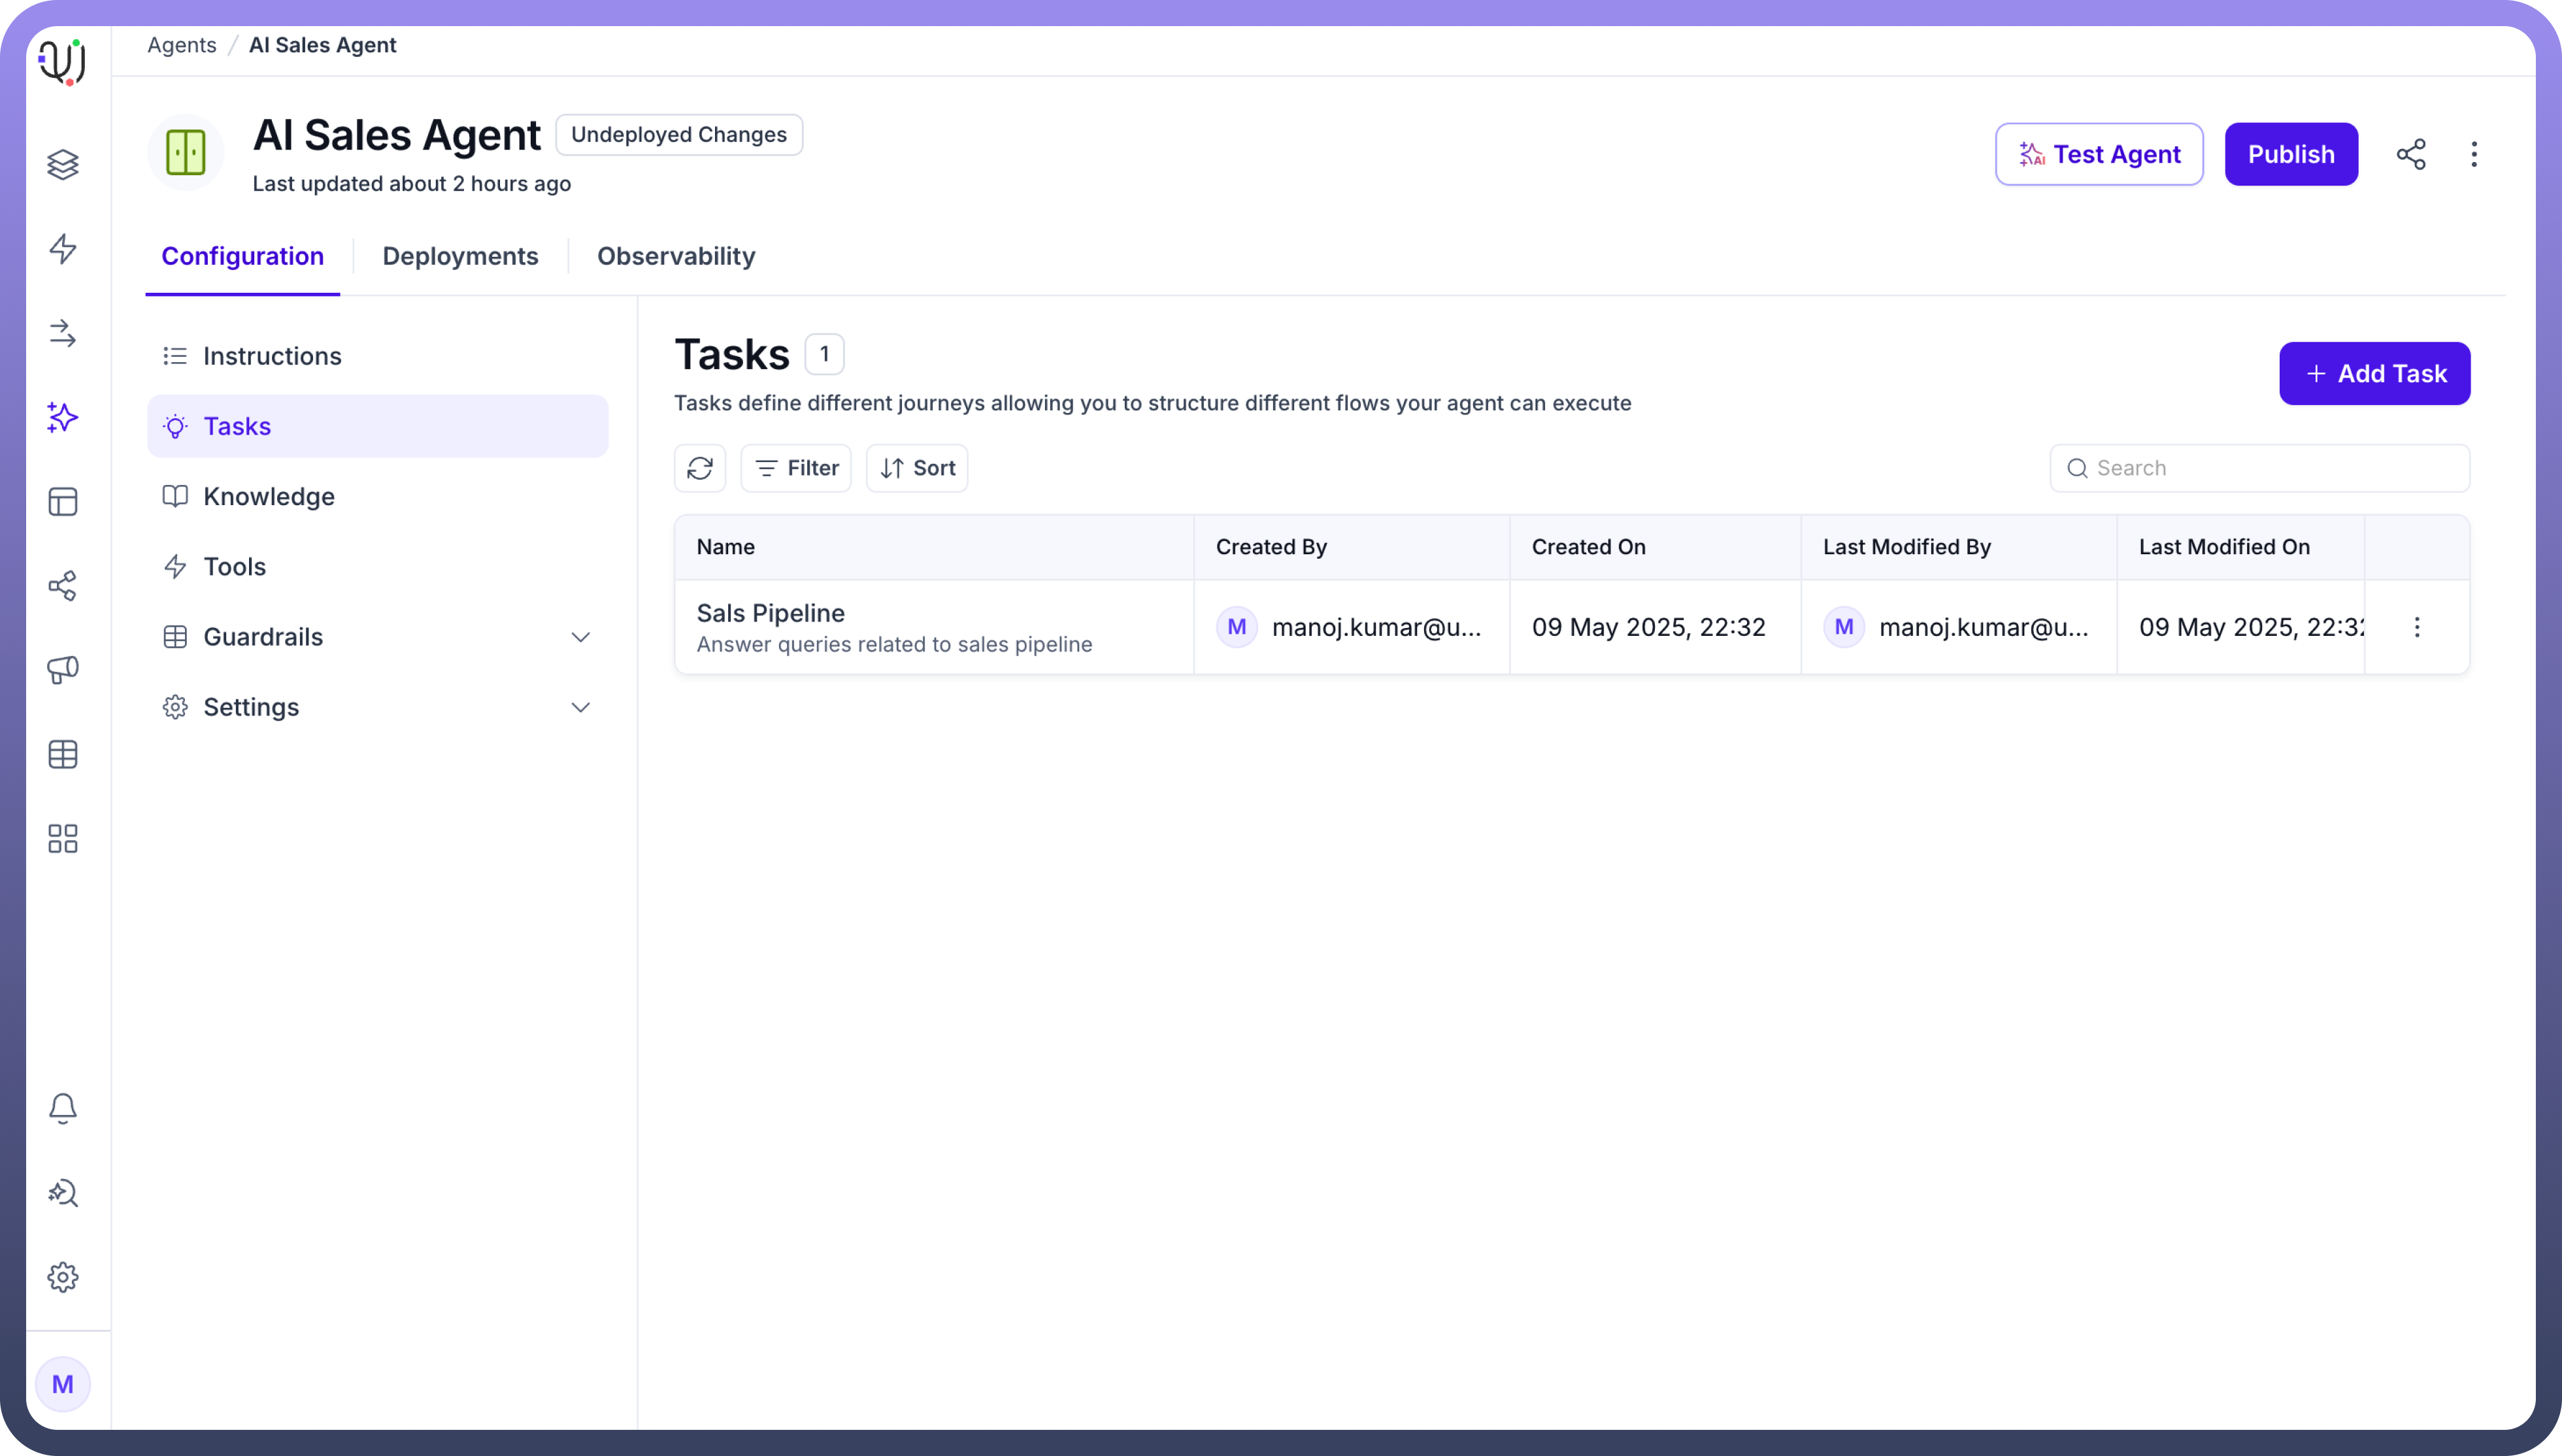Open the Filter options

(796, 468)
